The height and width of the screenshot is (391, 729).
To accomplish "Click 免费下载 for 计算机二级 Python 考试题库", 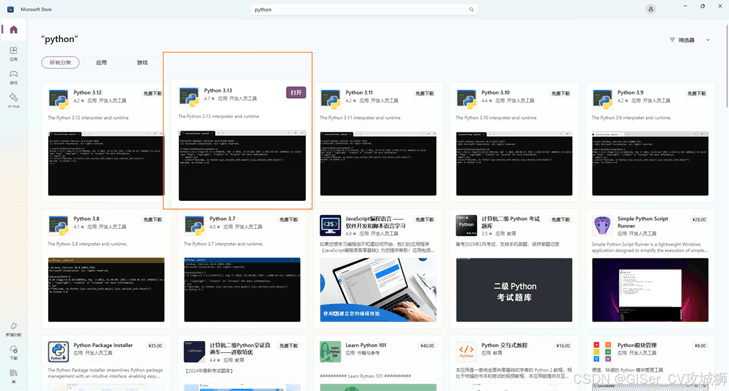I will pos(561,219).
